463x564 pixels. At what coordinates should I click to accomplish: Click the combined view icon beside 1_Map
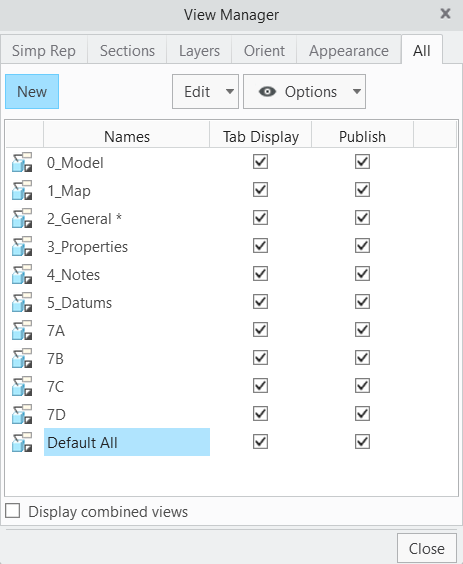(x=22, y=190)
